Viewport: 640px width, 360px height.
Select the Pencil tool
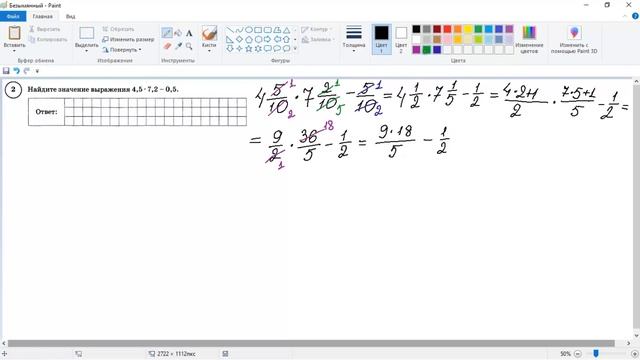[167, 33]
